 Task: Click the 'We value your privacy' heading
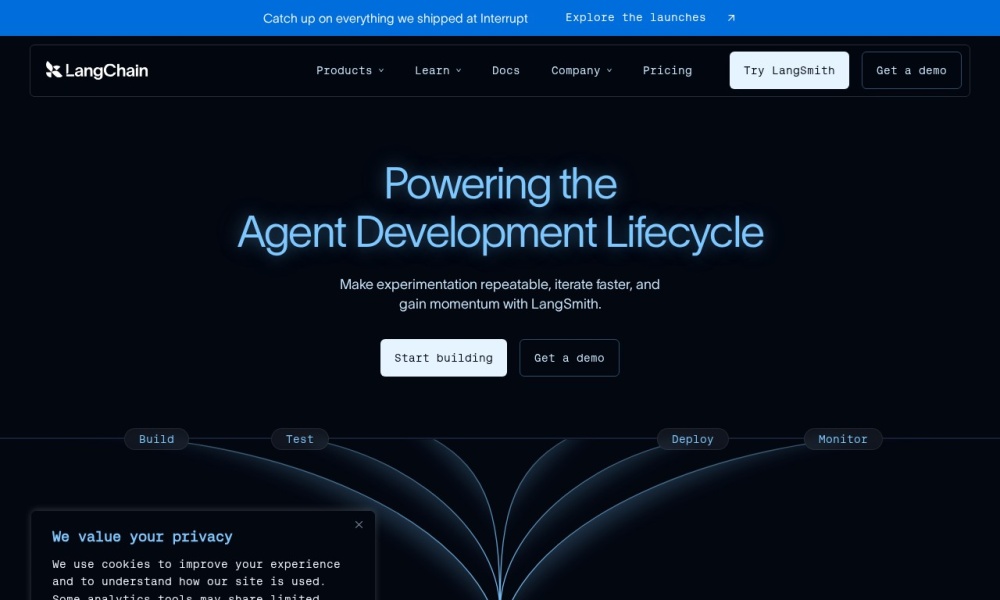point(142,537)
